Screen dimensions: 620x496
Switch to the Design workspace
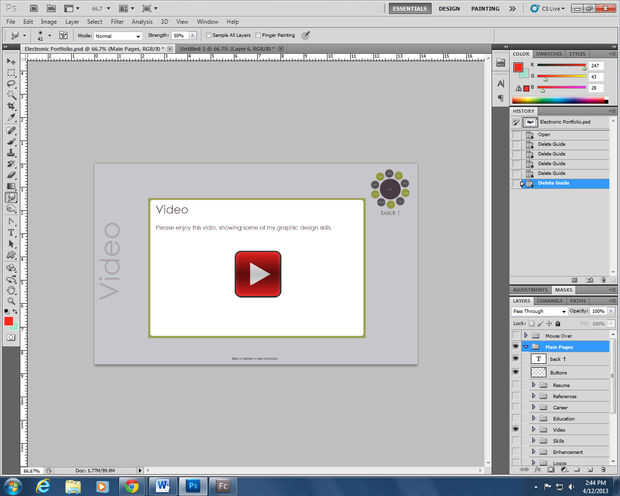point(449,7)
